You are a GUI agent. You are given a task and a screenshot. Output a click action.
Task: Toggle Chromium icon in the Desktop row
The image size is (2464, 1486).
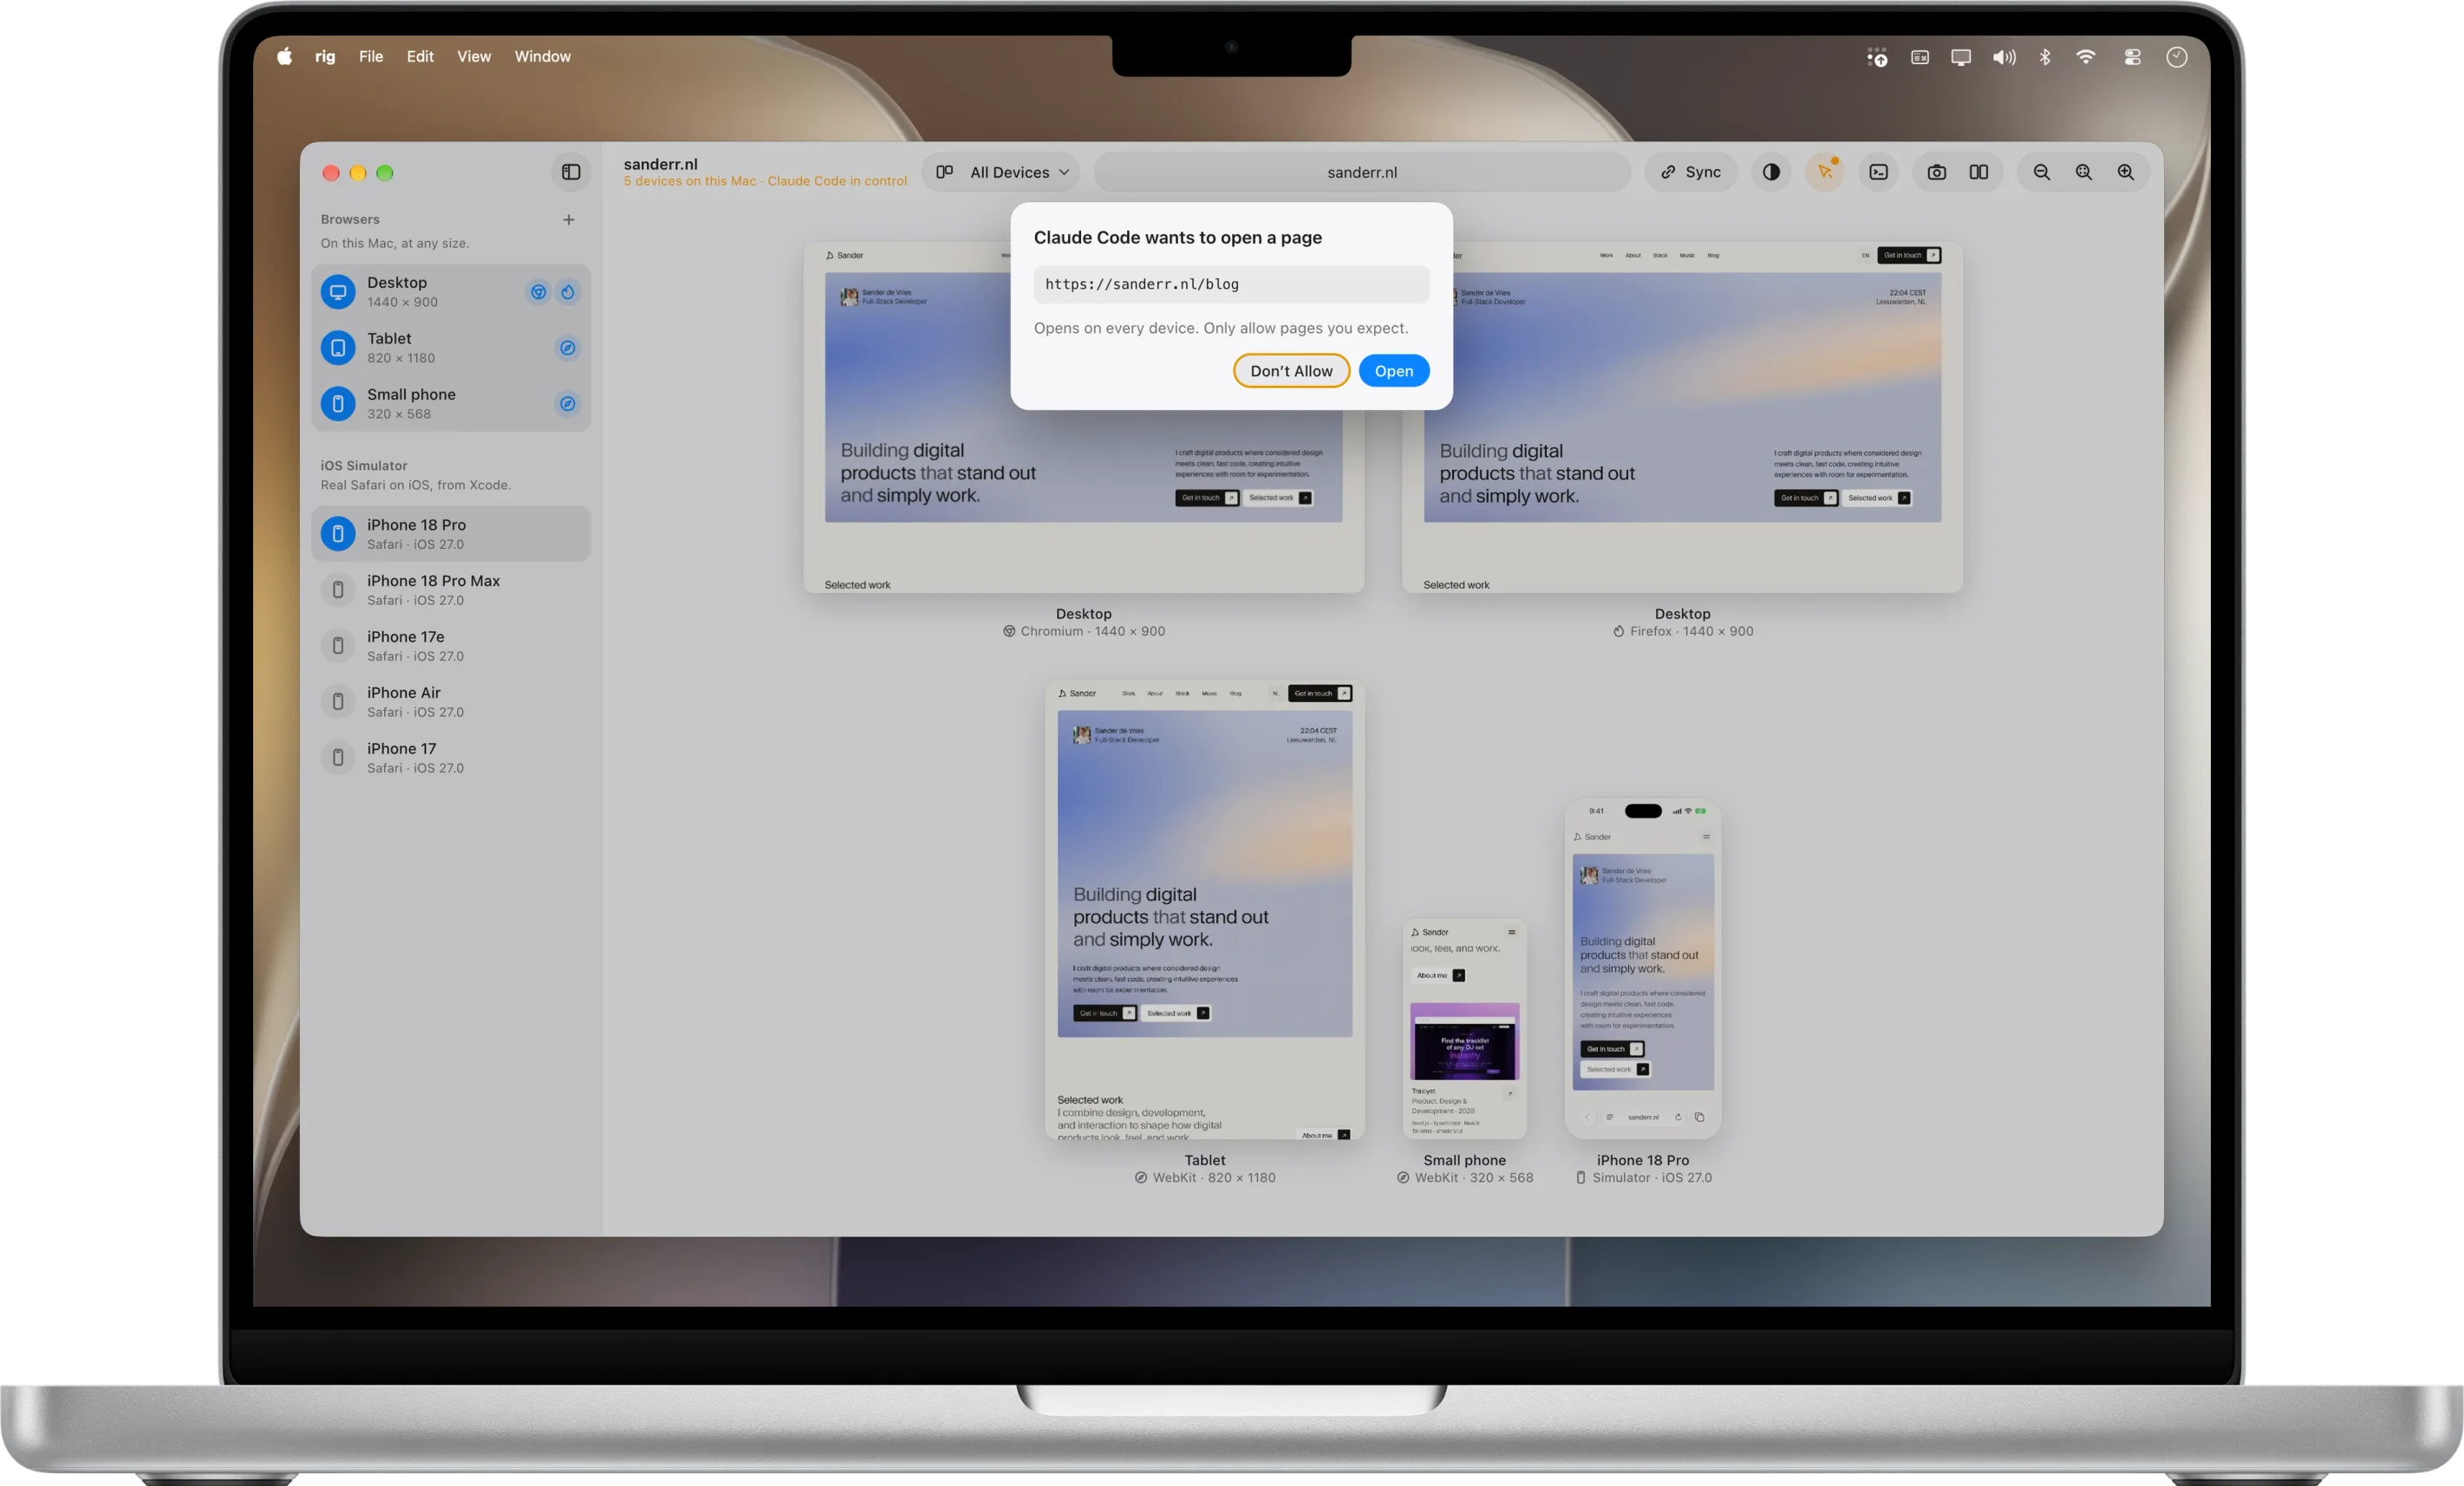click(538, 292)
